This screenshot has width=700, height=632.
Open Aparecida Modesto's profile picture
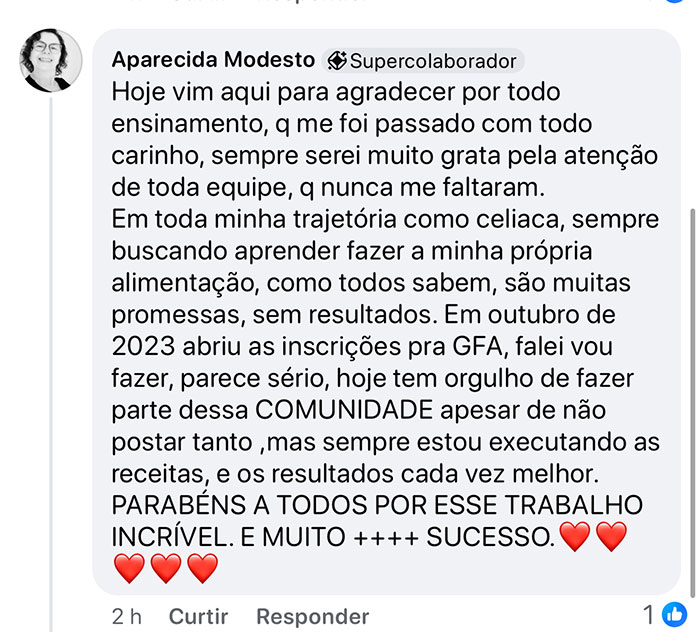pyautogui.click(x=51, y=60)
